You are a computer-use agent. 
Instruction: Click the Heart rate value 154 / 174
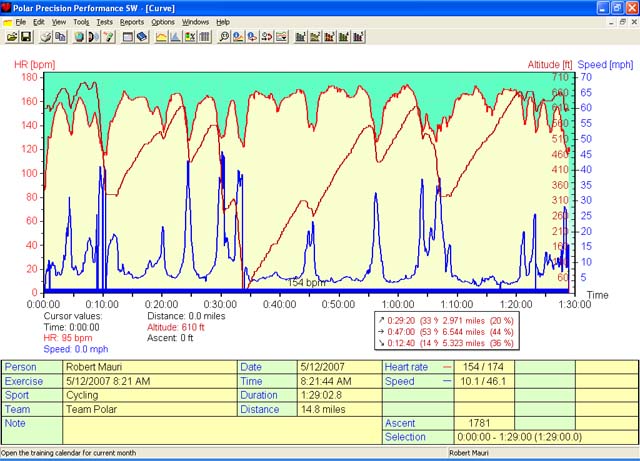point(483,367)
